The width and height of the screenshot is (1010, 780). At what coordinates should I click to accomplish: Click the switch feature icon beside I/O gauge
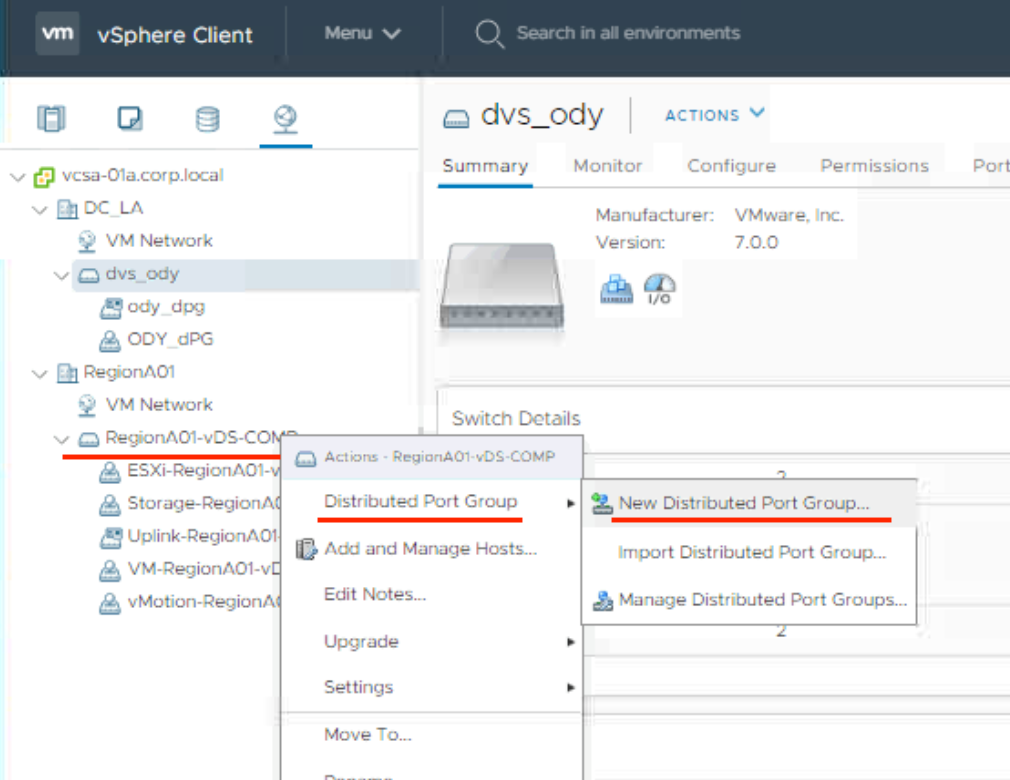coord(616,289)
